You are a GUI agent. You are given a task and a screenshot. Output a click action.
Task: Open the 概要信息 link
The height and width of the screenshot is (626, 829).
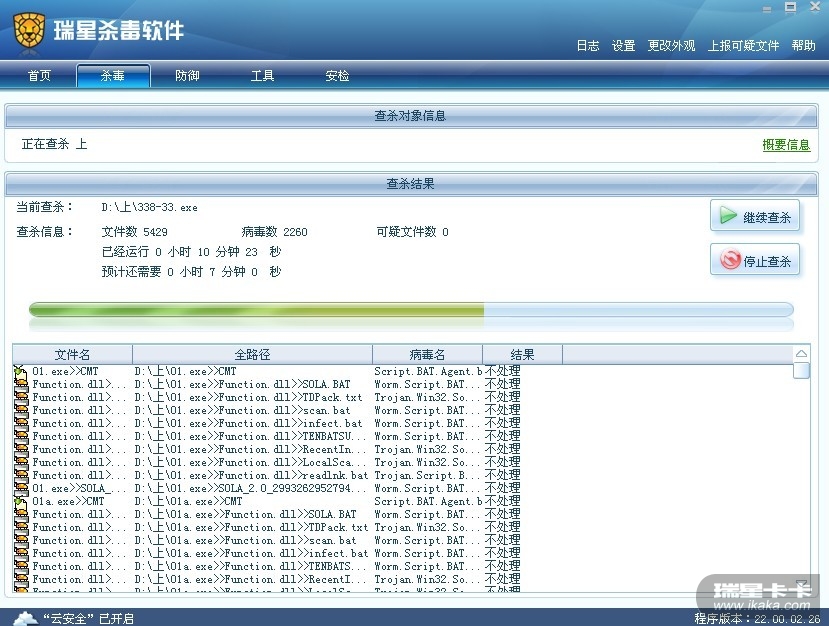coord(786,145)
